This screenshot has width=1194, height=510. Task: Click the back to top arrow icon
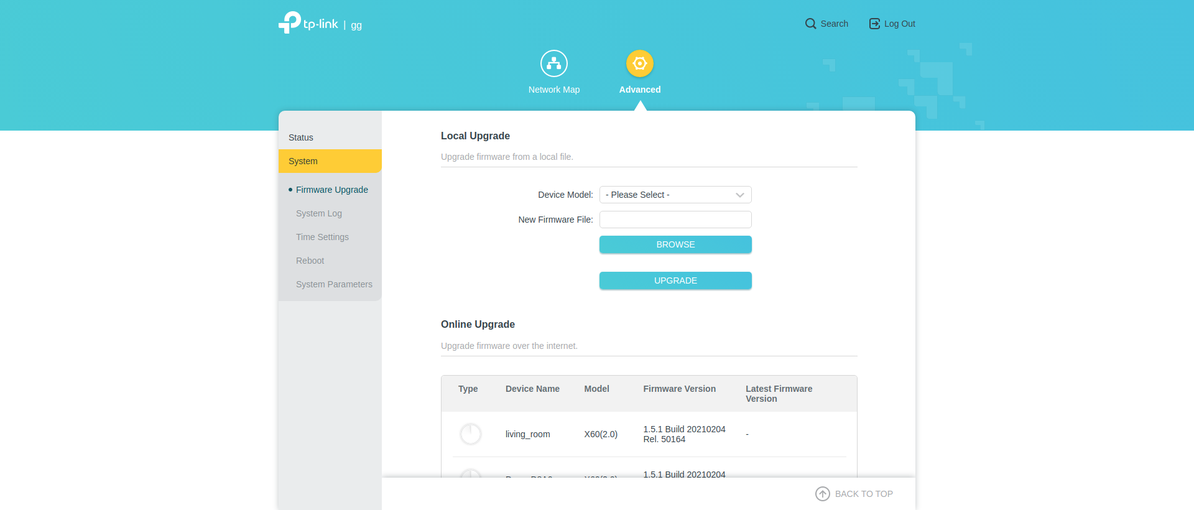point(822,494)
